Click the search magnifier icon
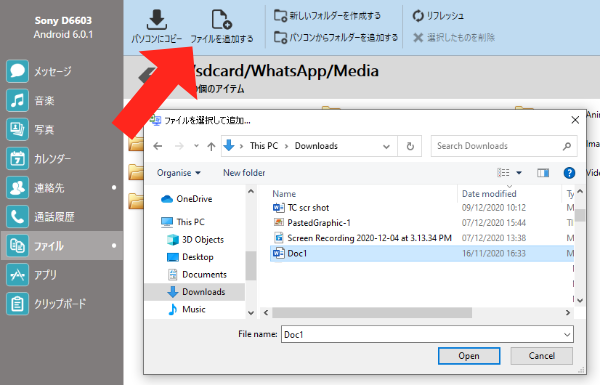The width and height of the screenshot is (600, 385). tap(567, 146)
